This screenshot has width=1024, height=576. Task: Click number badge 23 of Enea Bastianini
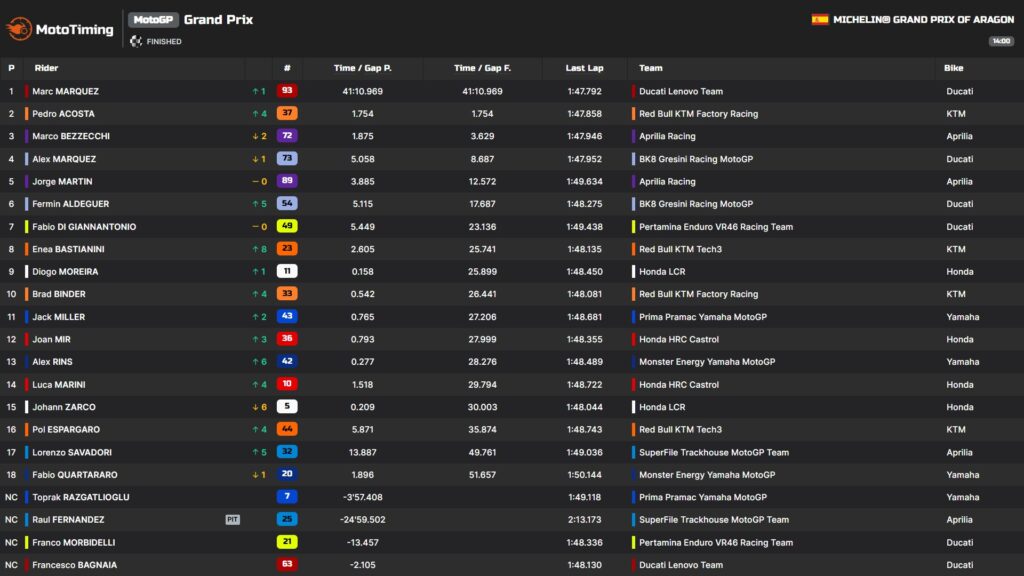287,248
